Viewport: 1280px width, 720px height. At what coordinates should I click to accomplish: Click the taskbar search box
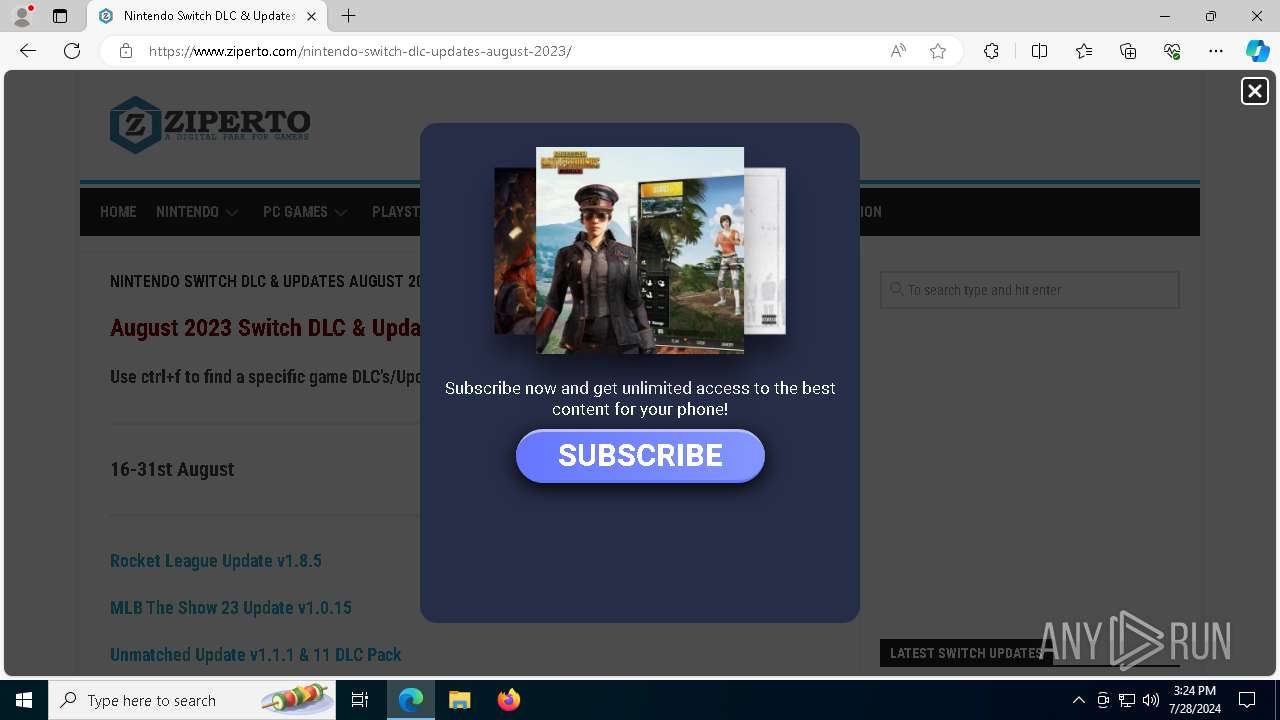click(192, 700)
